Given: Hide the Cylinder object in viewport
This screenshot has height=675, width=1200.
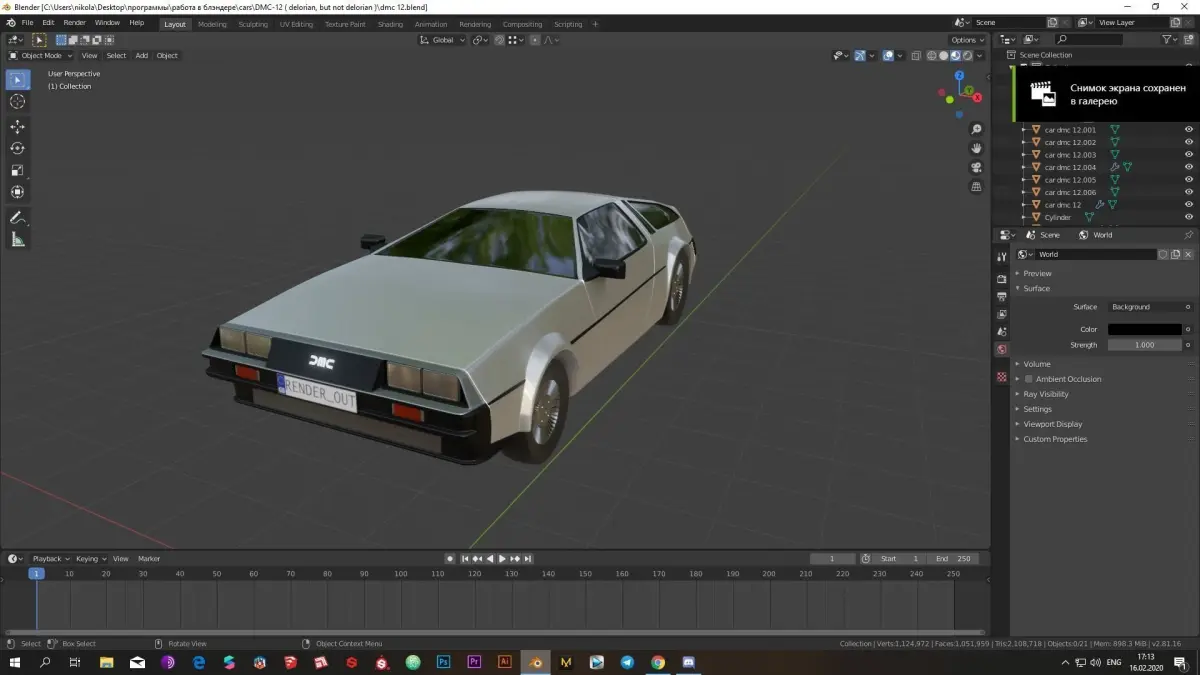Looking at the screenshot, I should [1189, 217].
